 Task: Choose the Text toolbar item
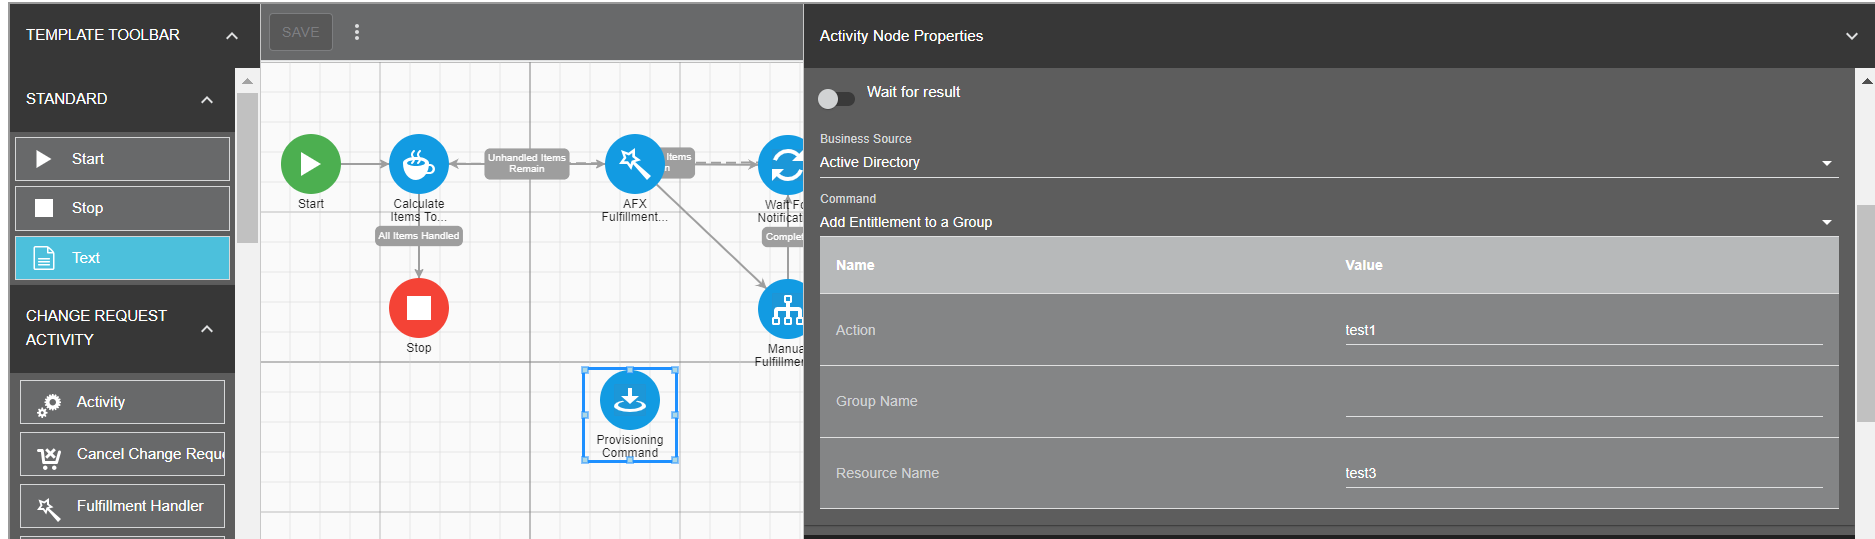[122, 258]
